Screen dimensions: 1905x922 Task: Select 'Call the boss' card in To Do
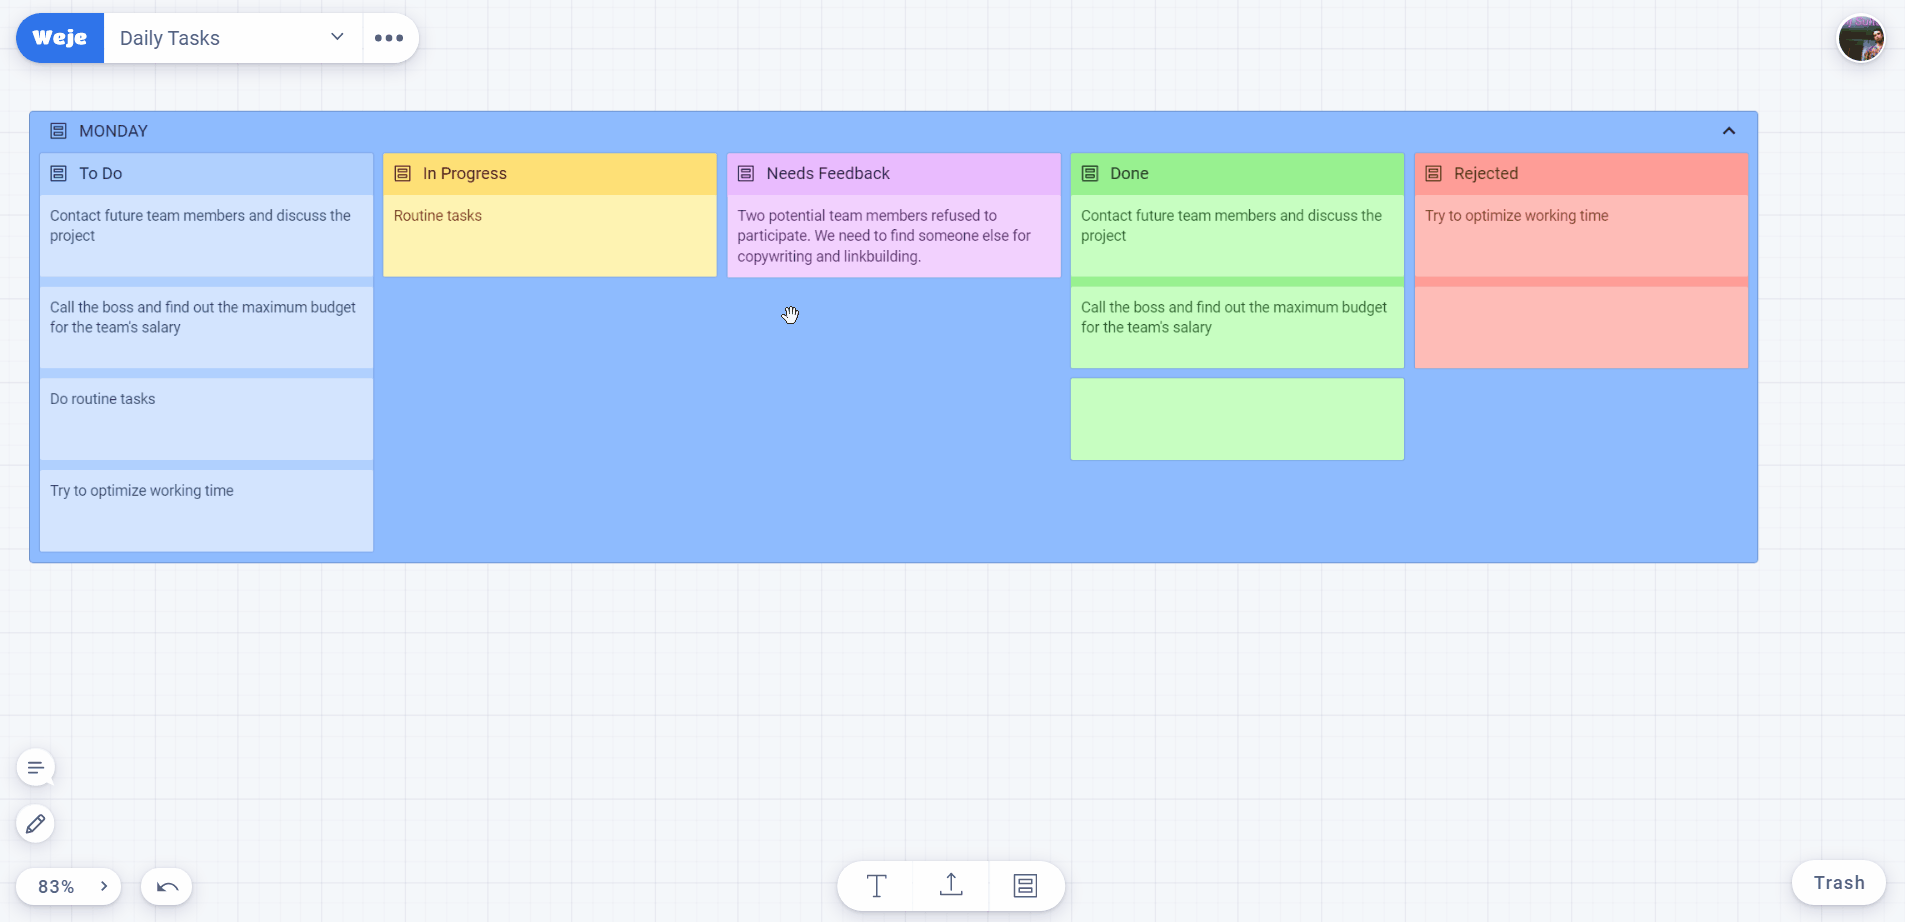click(206, 327)
